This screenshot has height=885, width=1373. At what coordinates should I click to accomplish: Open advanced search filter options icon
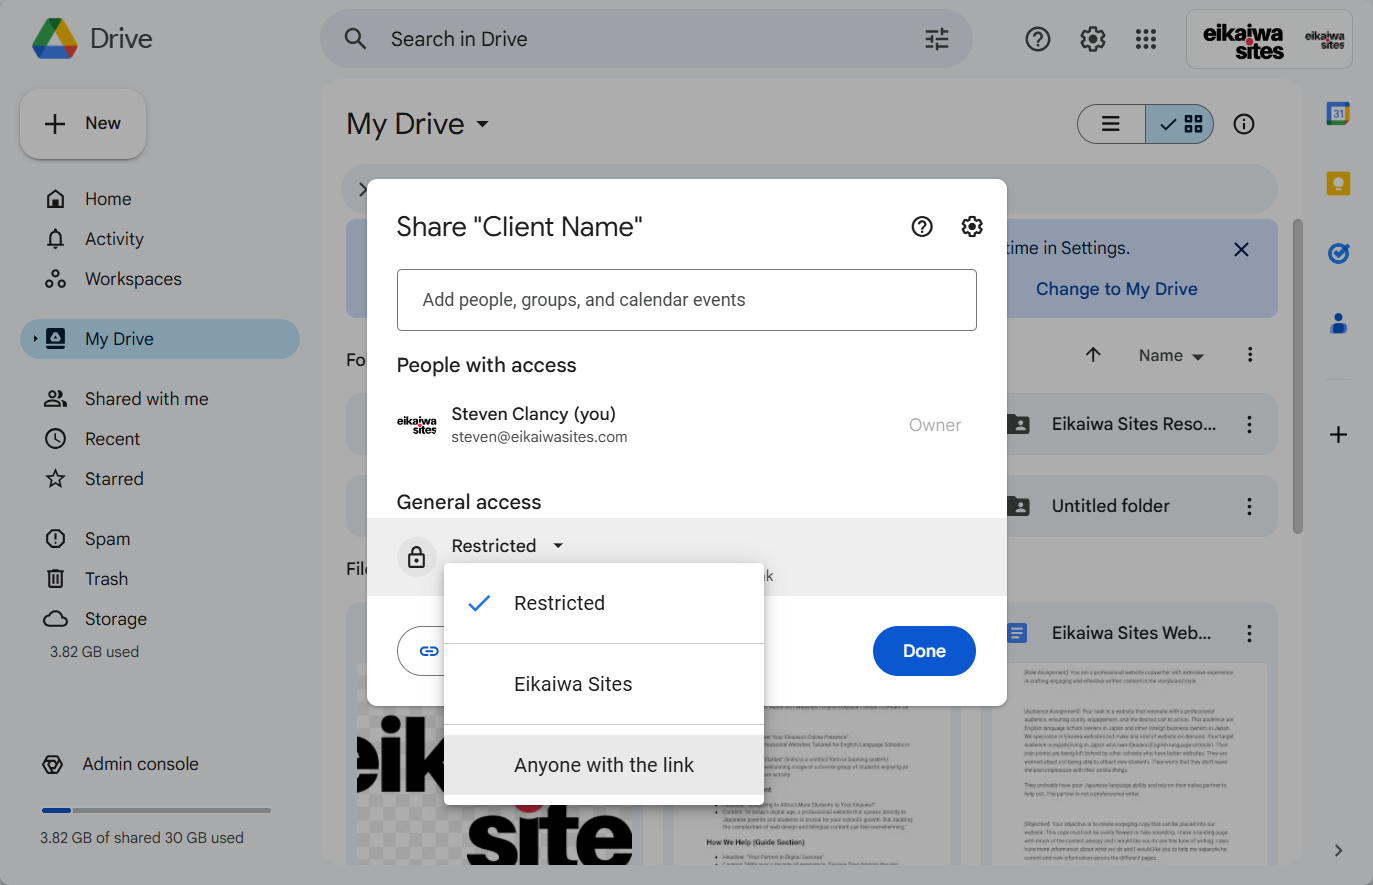click(x=937, y=39)
